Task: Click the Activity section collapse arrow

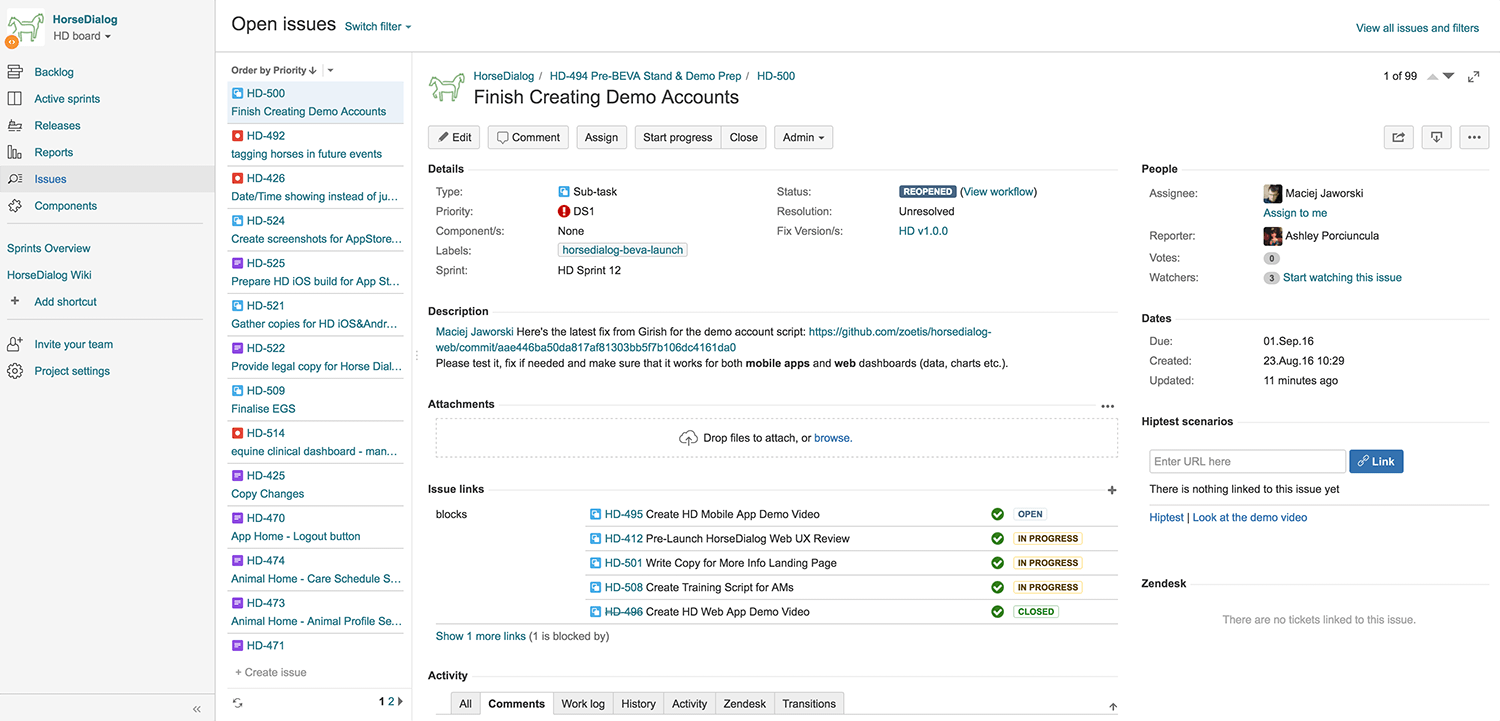Action: tap(1113, 707)
